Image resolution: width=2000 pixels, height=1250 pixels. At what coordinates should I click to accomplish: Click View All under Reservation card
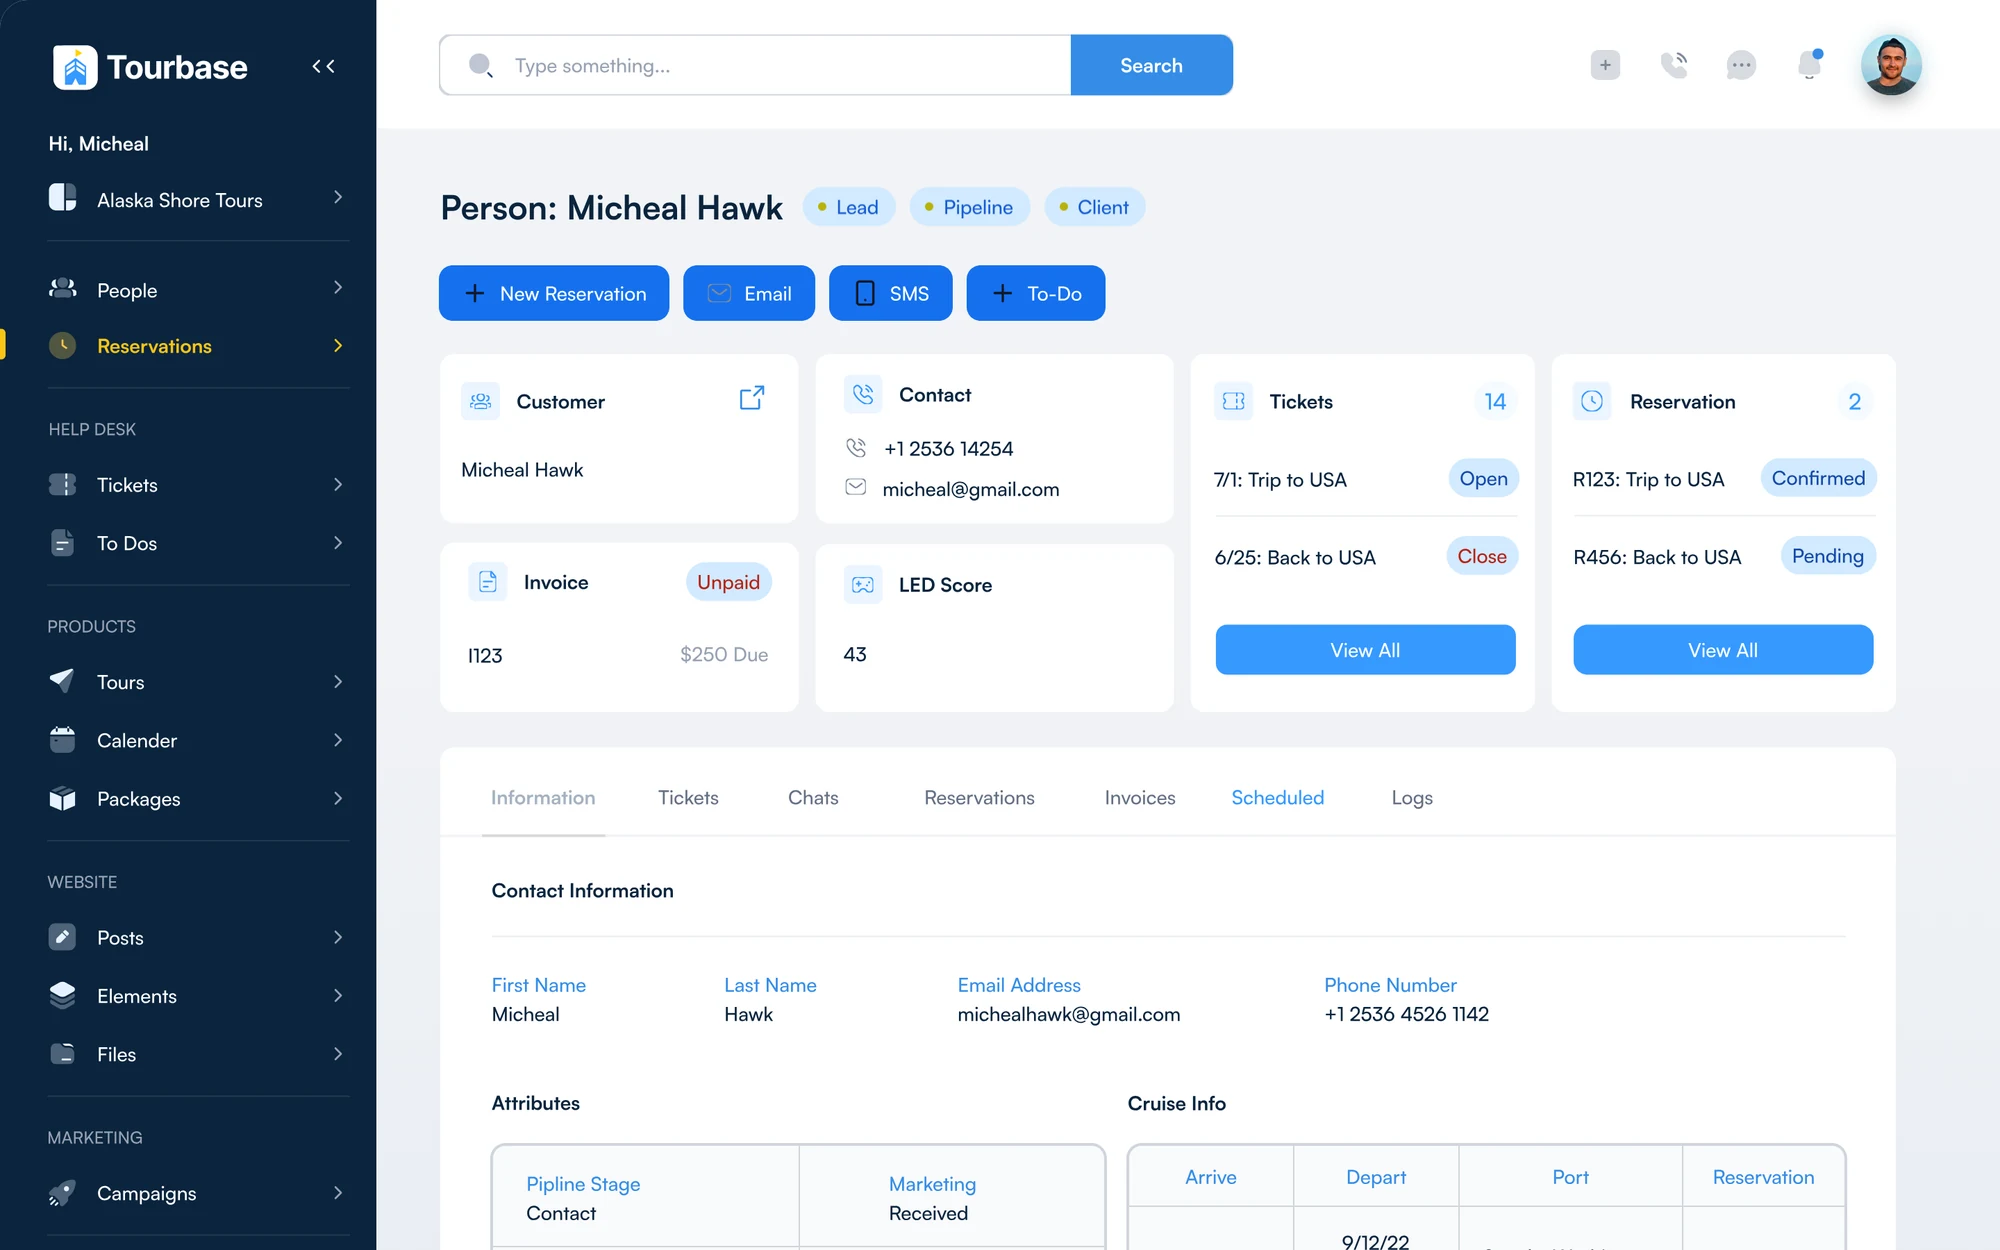tap(1723, 650)
